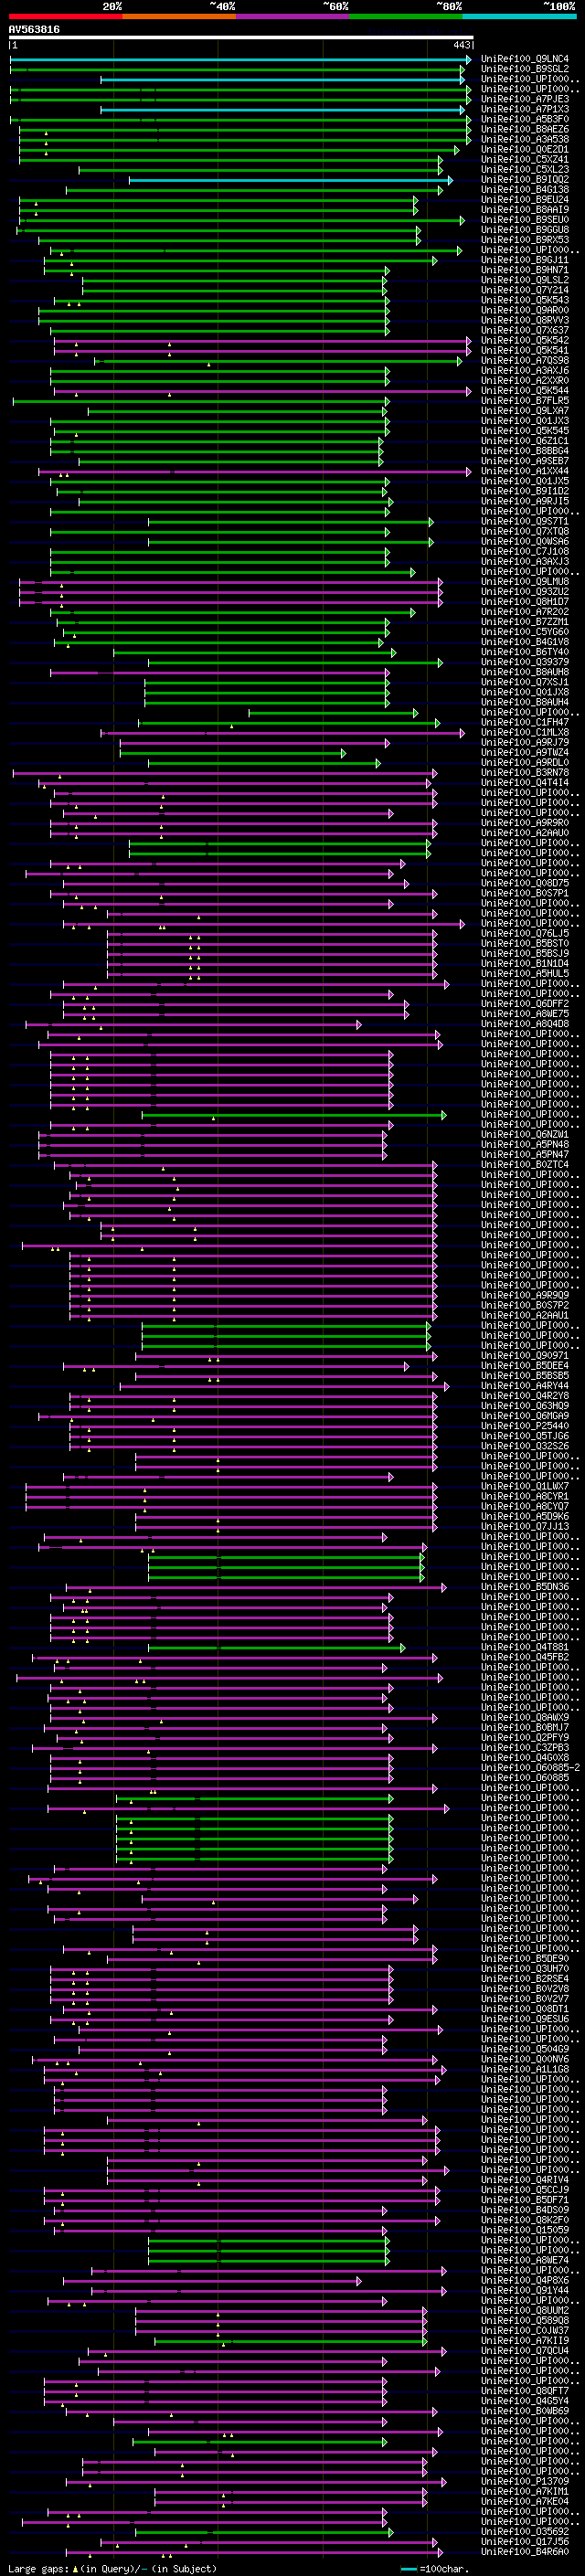This screenshot has width=585, height=2576.
Task: Click the UniRef100_Q5K545 label
Action: 525,431
